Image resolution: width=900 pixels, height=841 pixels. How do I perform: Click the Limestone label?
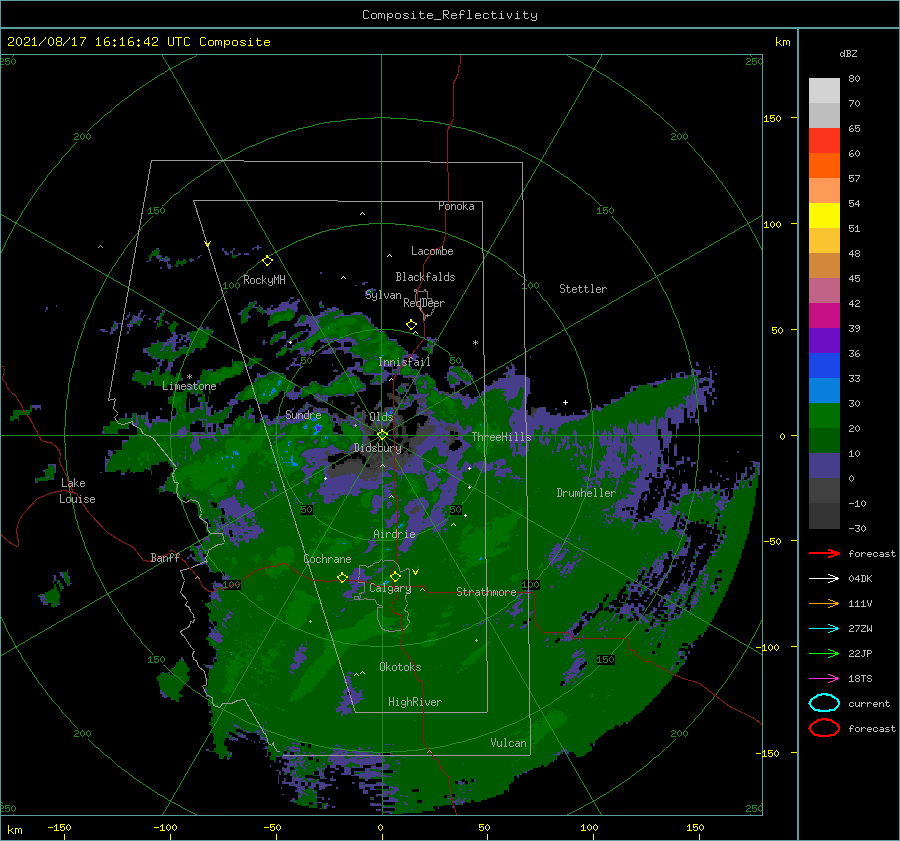189,386
